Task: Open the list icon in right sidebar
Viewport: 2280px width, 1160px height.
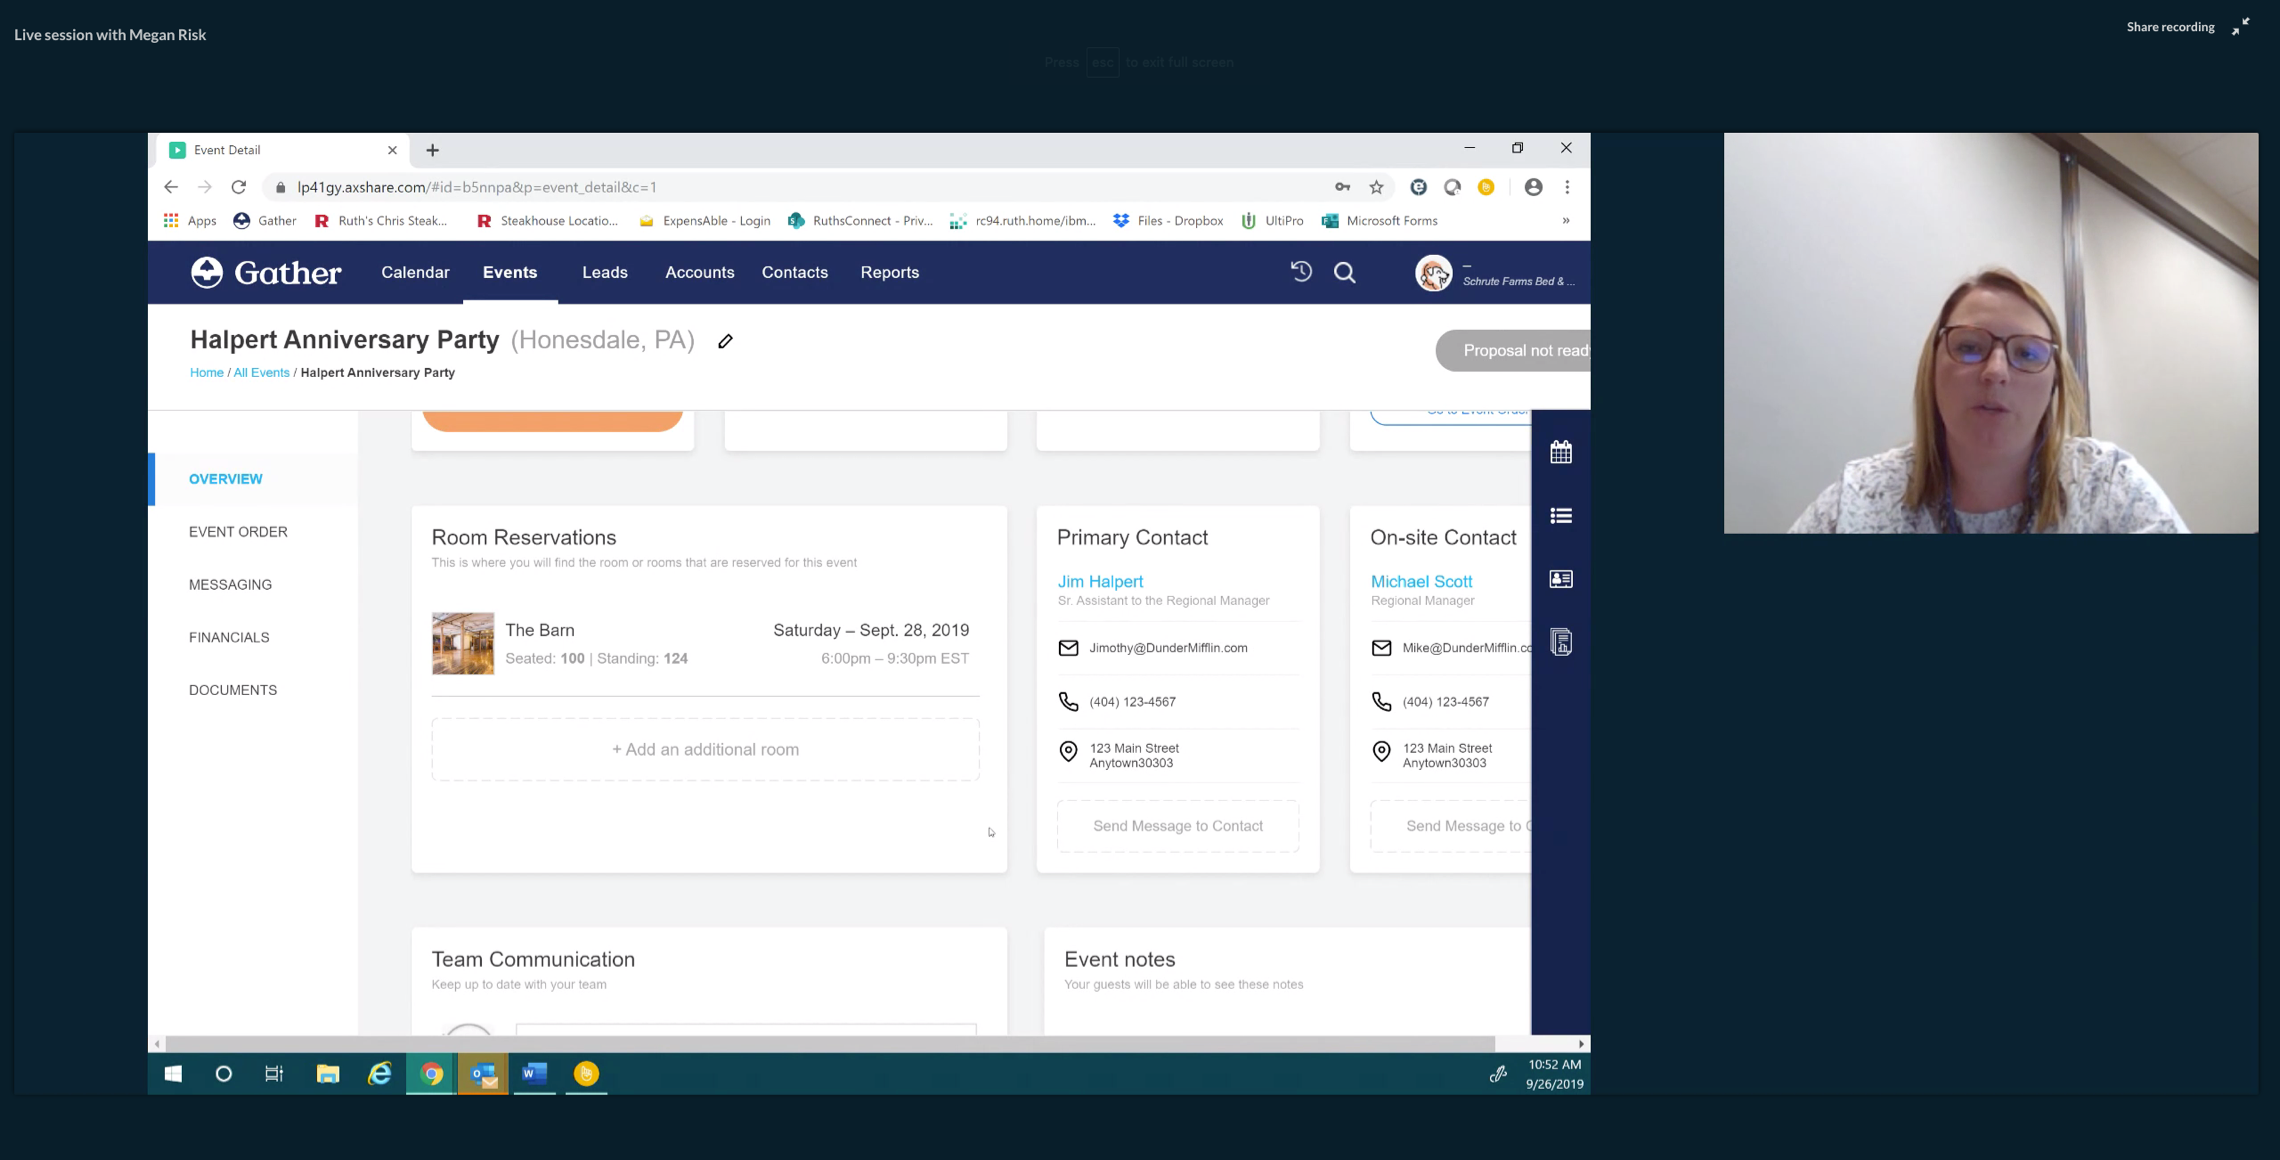Action: [1561, 516]
